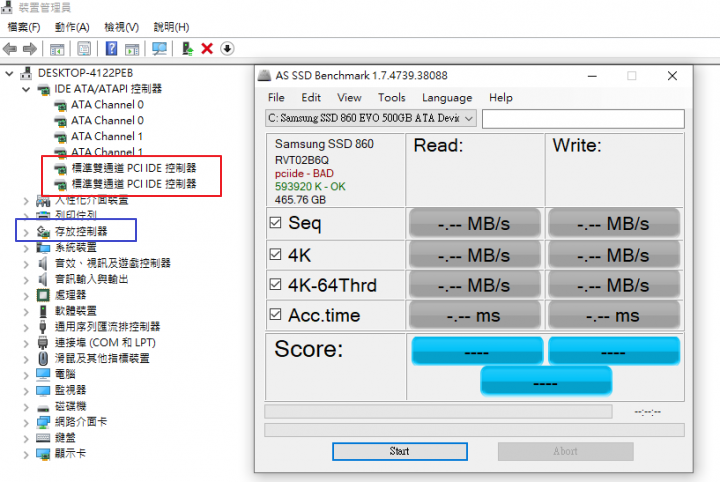
Task: Uncheck the Seq benchmark checkbox
Action: [275, 223]
